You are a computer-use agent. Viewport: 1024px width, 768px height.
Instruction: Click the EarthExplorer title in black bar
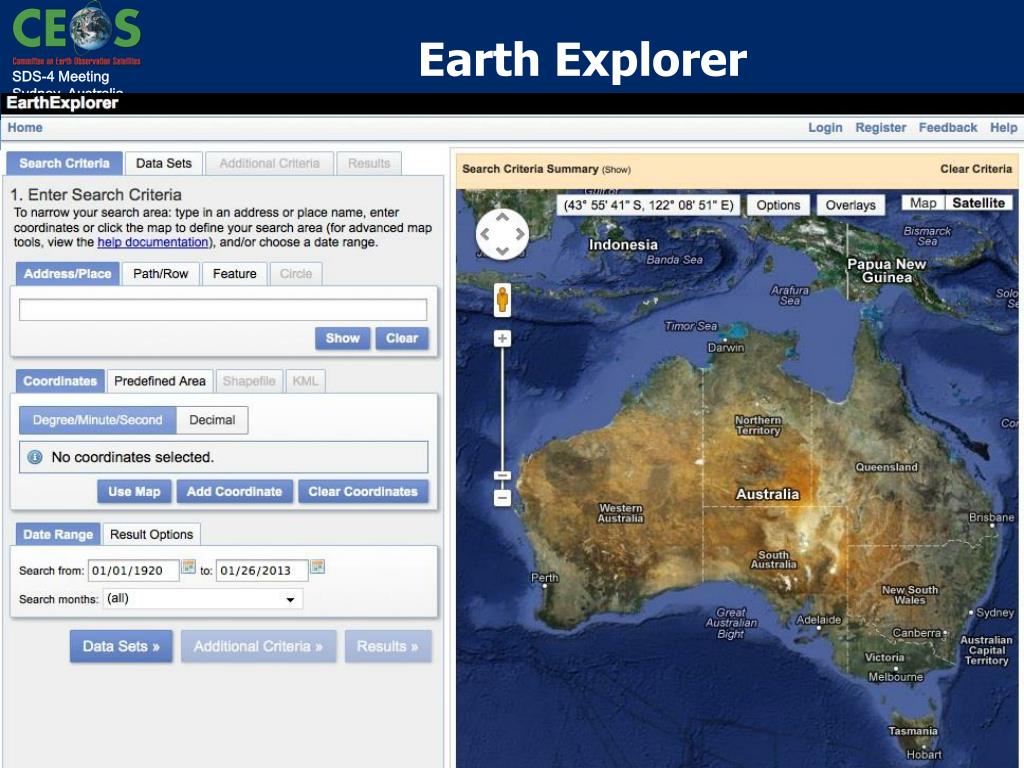coord(62,103)
